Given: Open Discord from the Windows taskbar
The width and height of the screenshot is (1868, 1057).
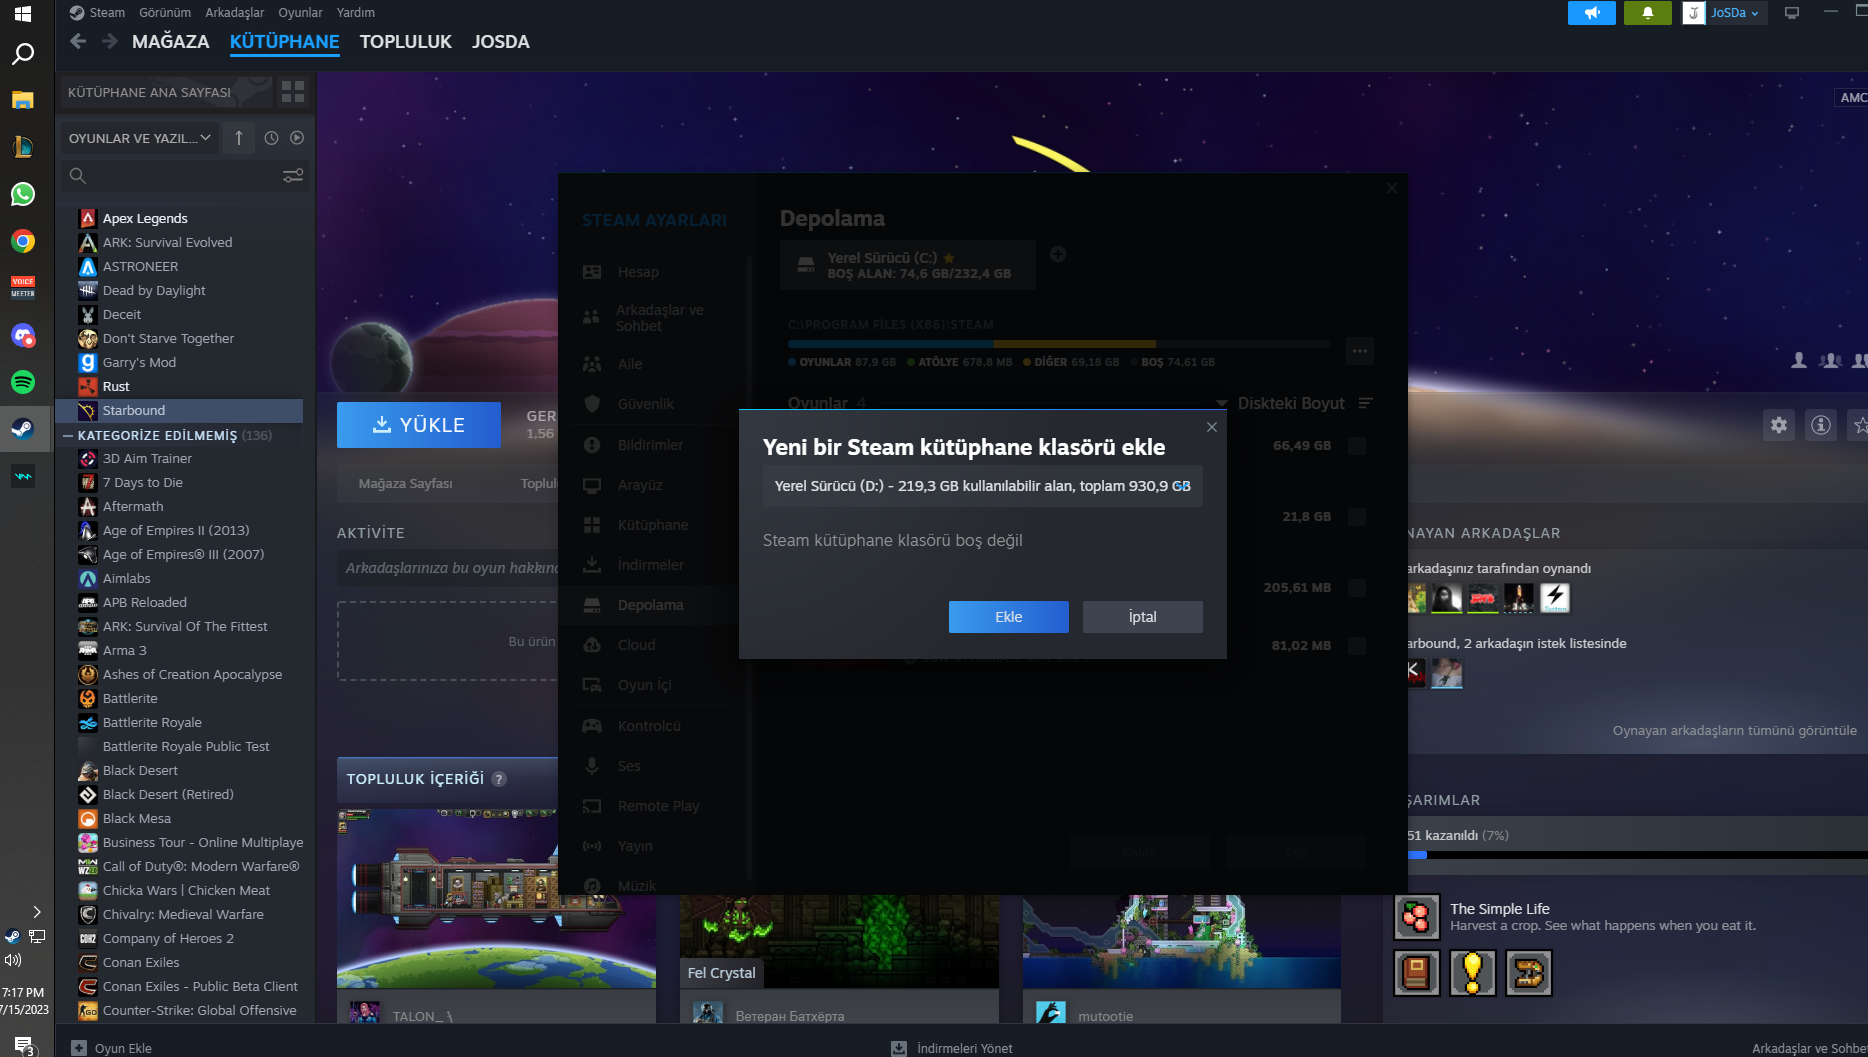Looking at the screenshot, I should pos(23,335).
